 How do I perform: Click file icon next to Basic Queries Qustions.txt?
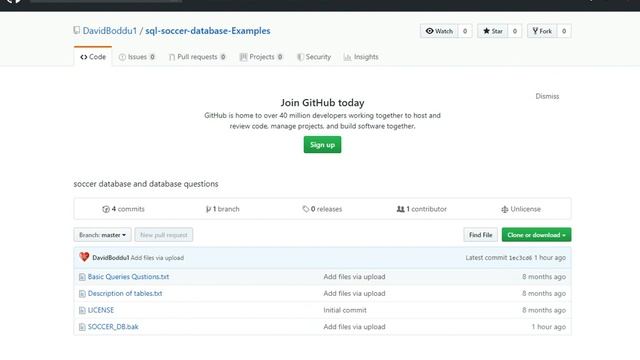[82, 277]
